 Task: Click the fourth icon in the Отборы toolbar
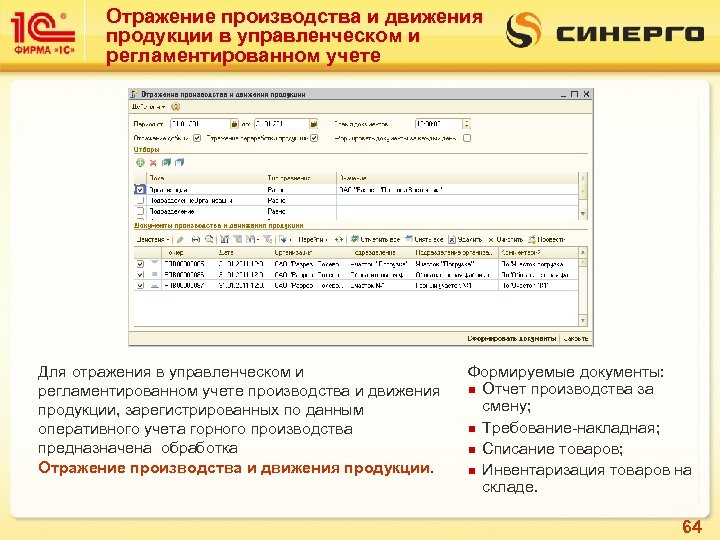(180, 162)
